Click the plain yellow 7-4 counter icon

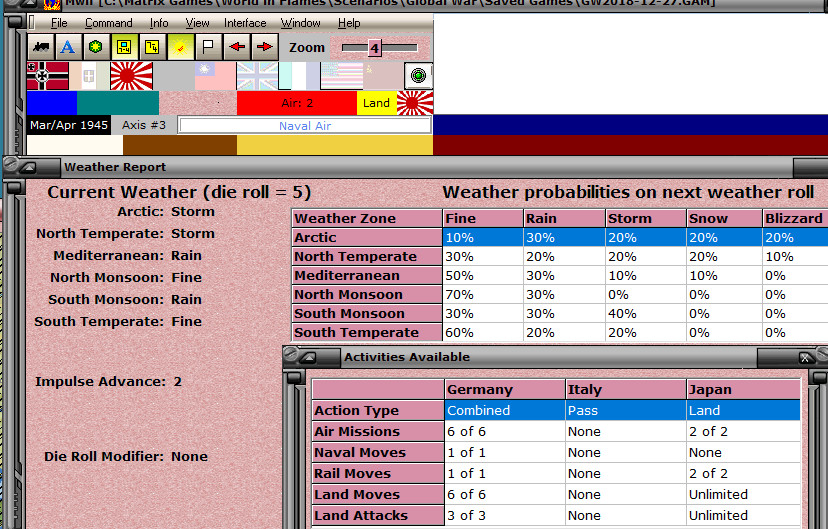point(152,48)
